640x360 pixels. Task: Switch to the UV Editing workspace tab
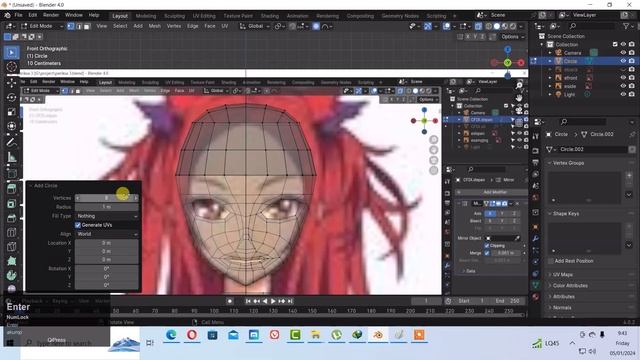click(204, 16)
